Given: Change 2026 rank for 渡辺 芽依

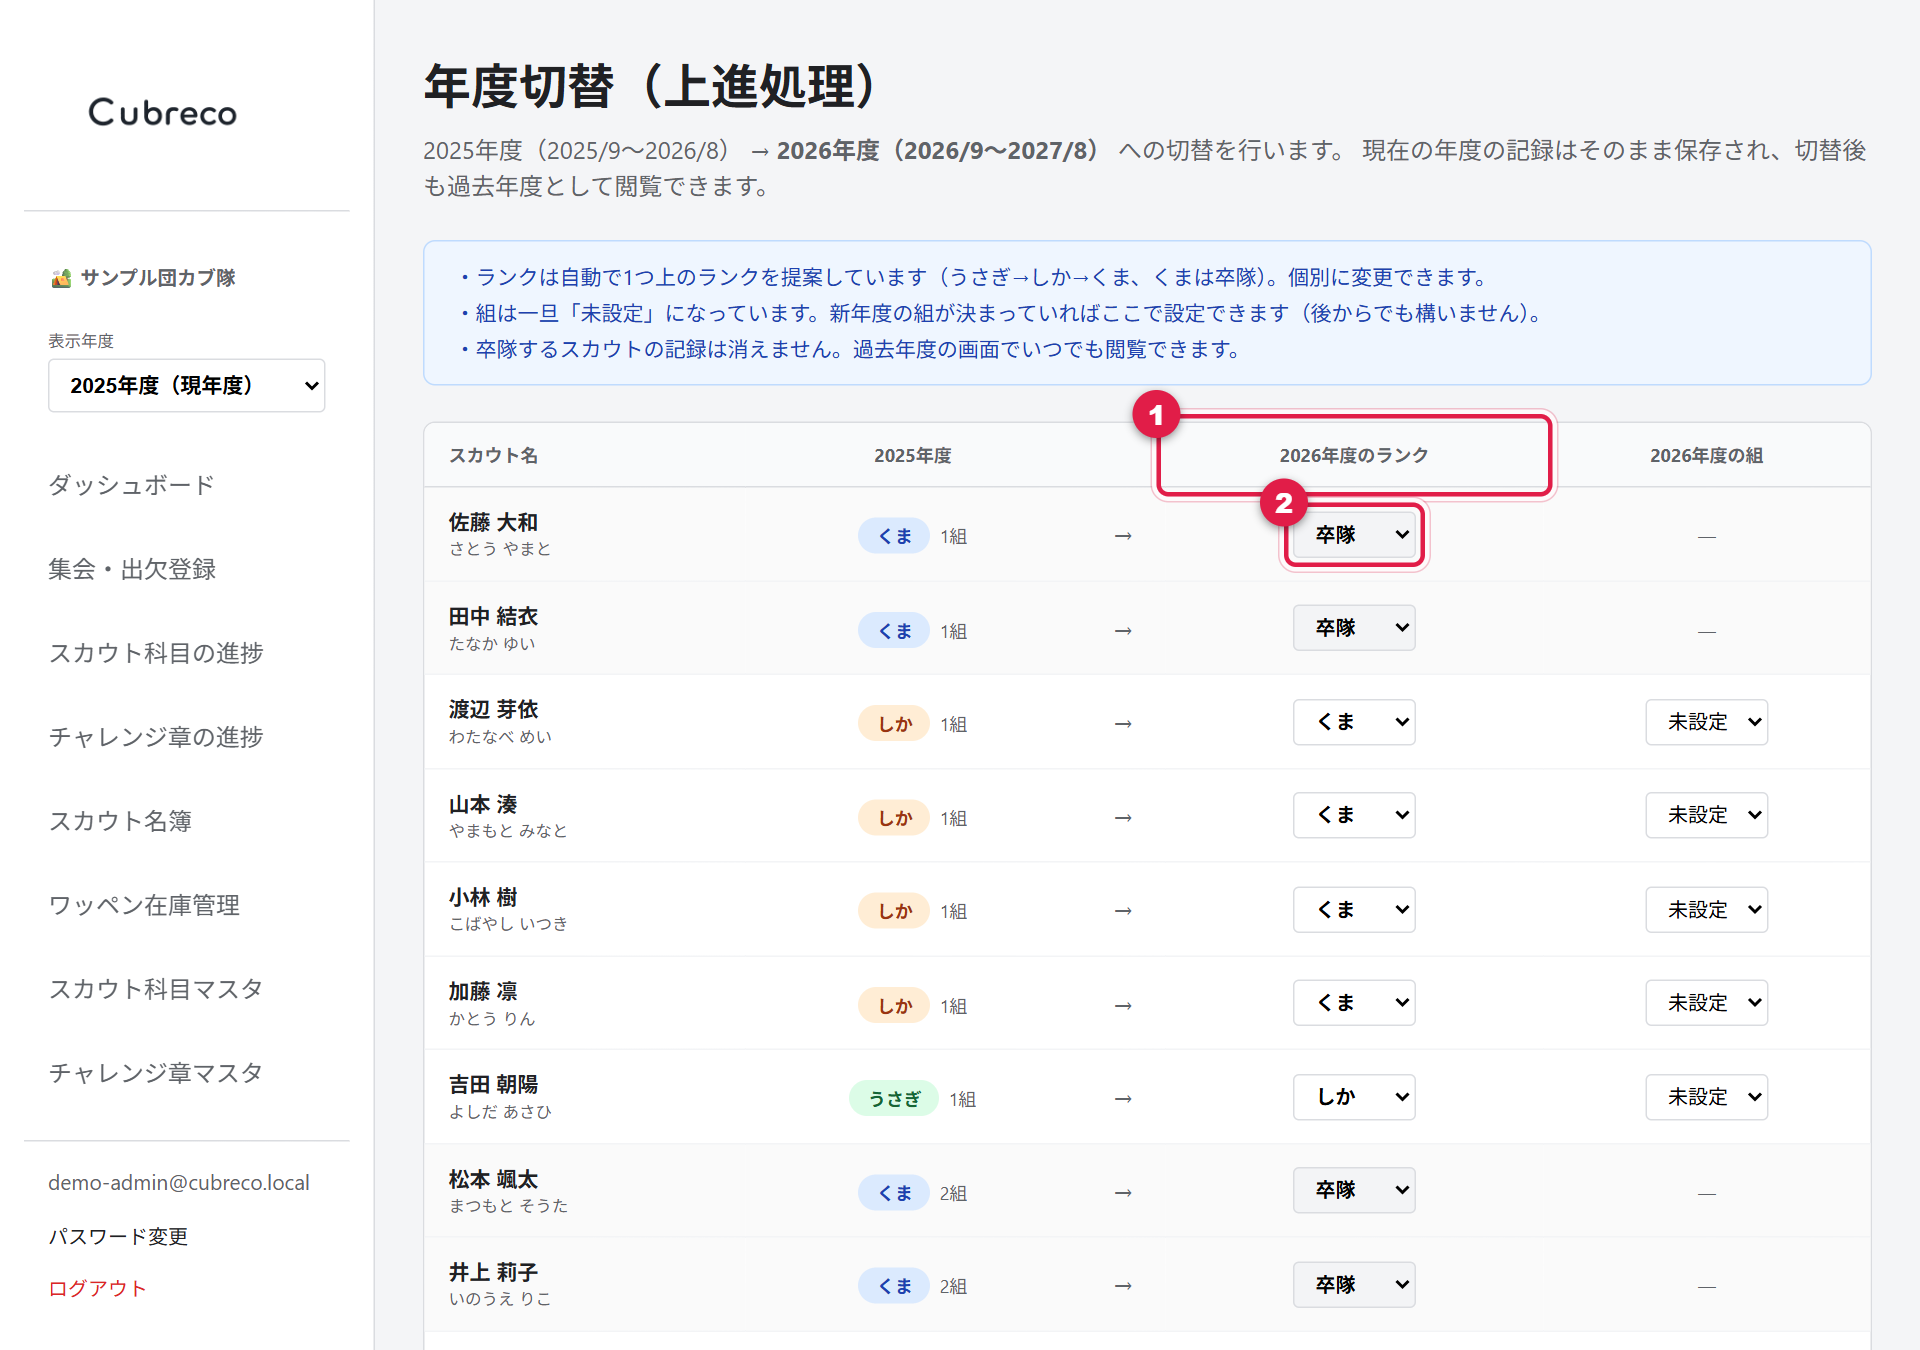Looking at the screenshot, I should pyautogui.click(x=1354, y=722).
